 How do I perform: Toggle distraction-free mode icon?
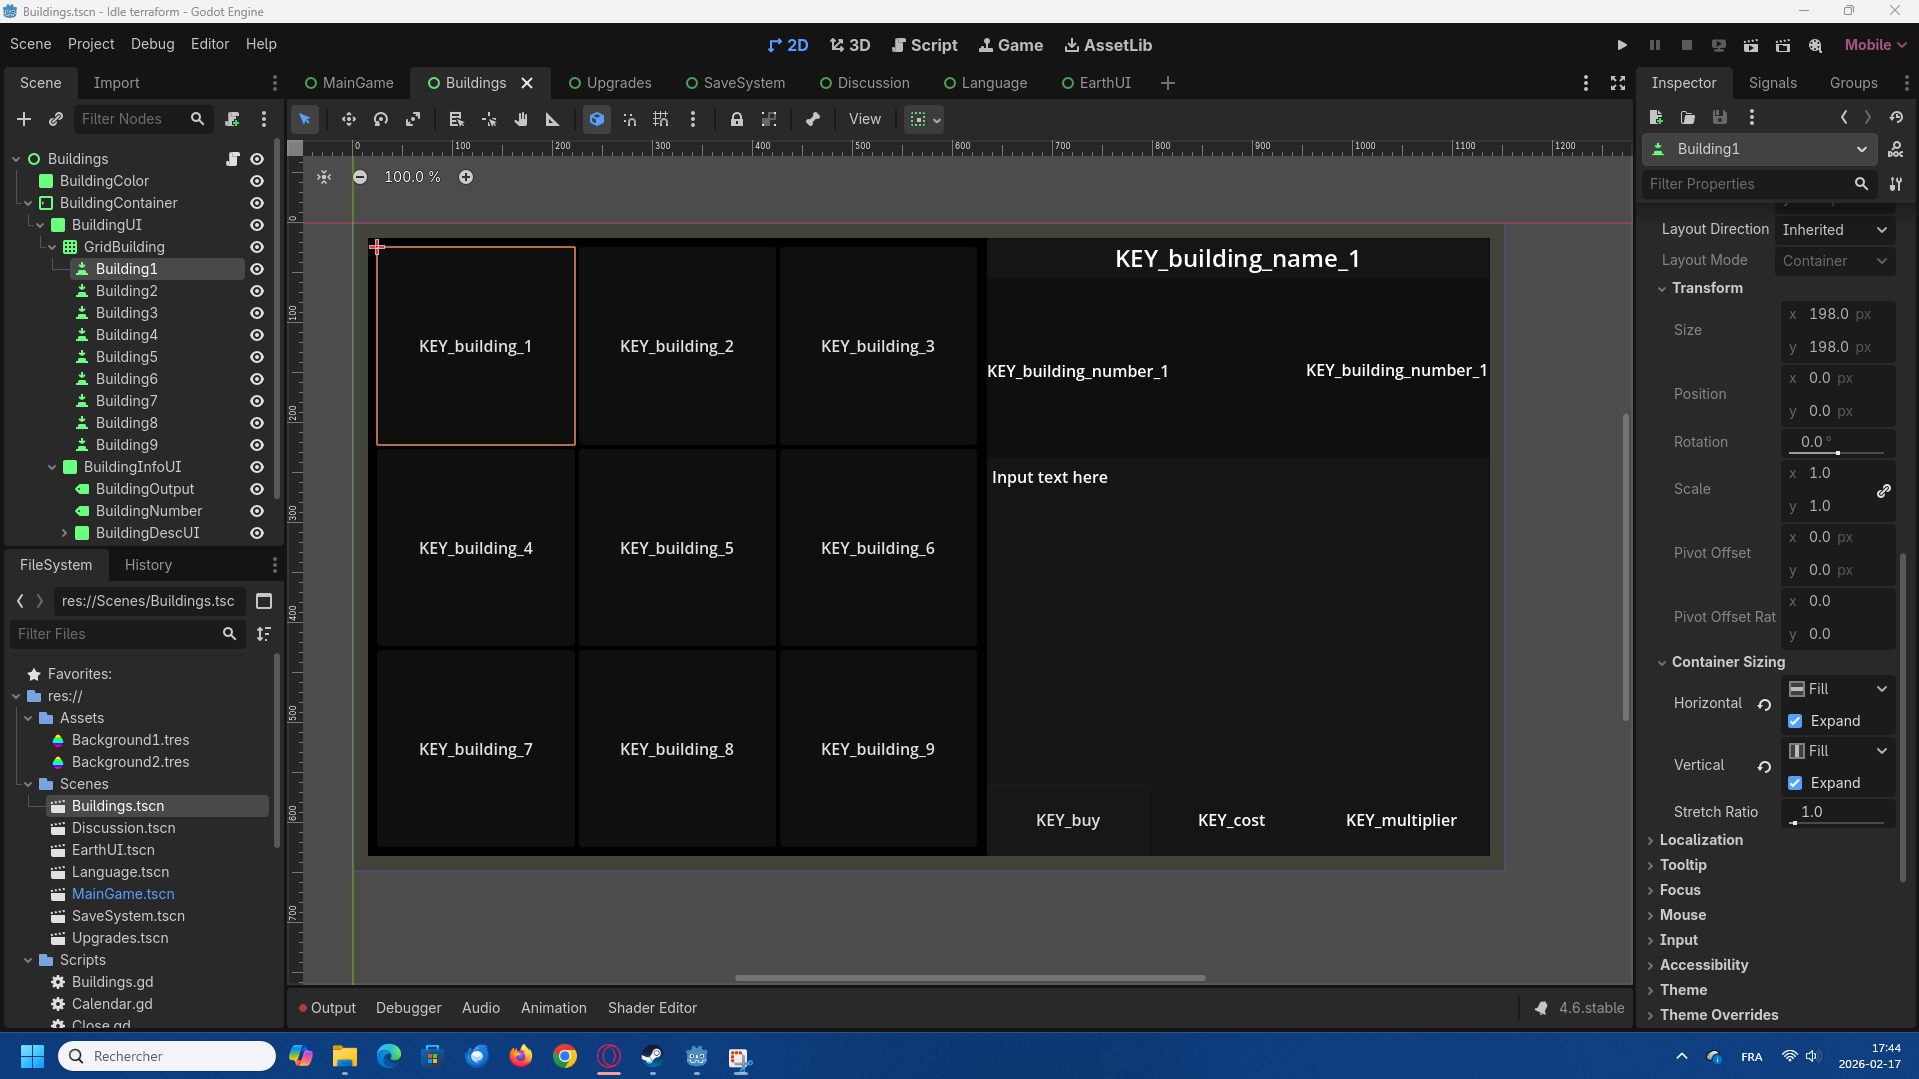coord(1617,83)
